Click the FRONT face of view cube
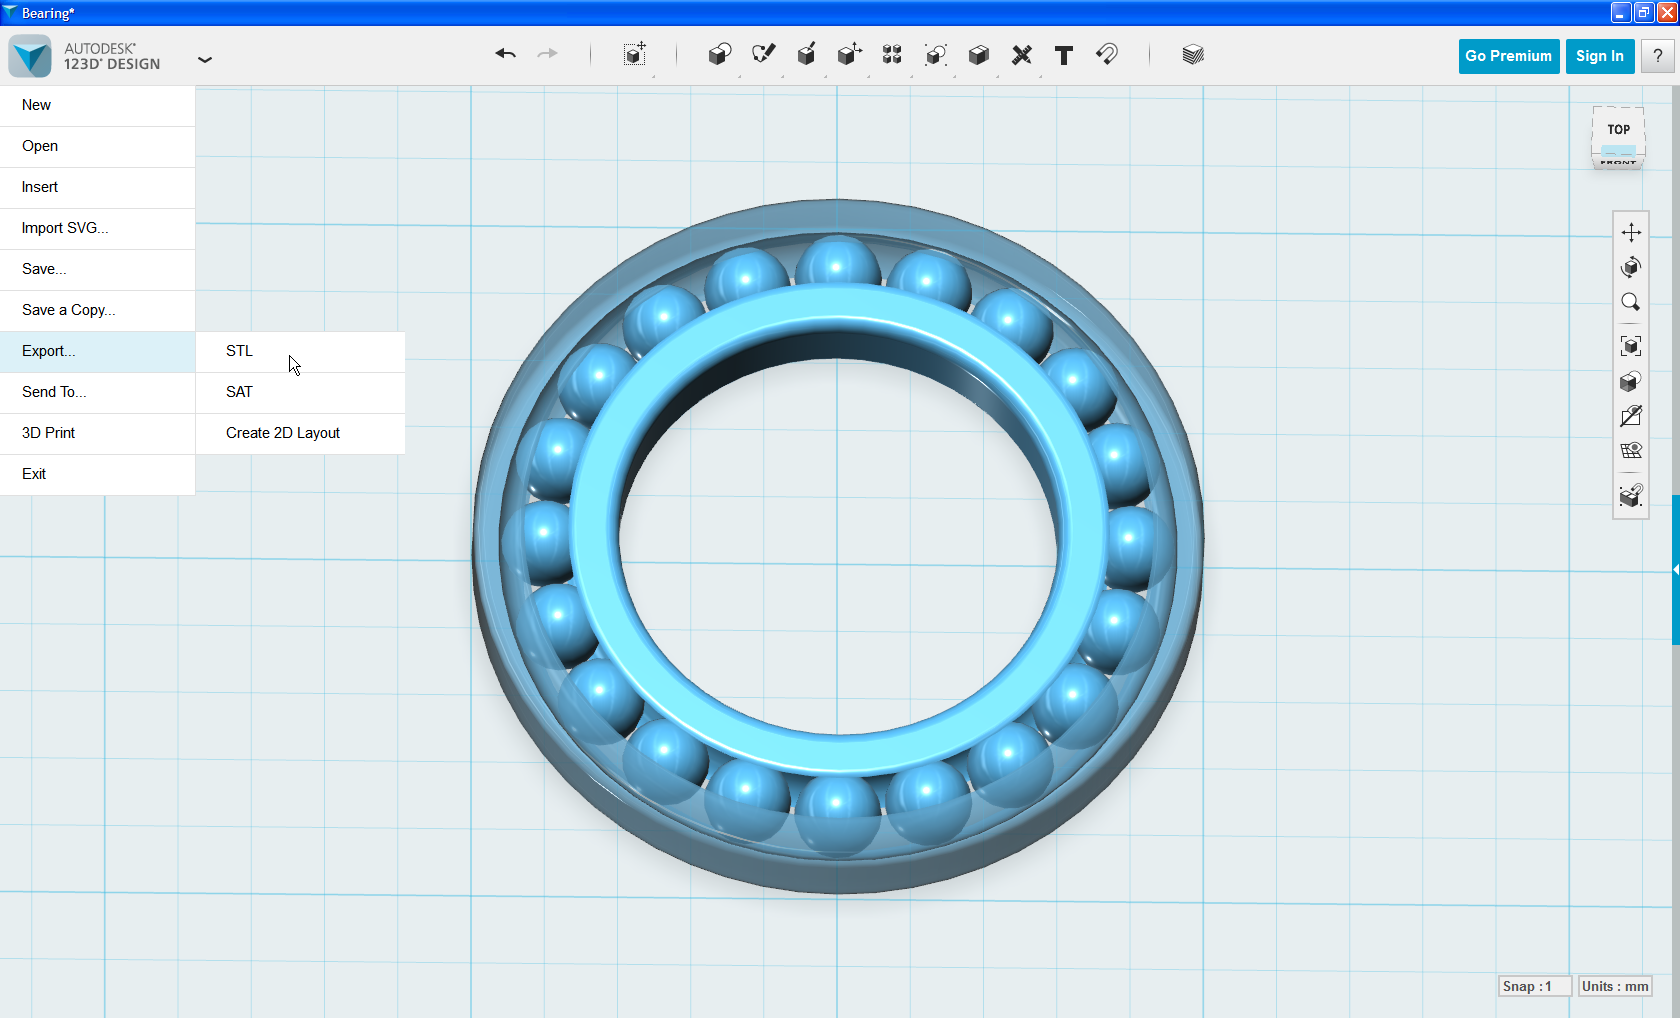This screenshot has height=1018, width=1680. point(1618,161)
